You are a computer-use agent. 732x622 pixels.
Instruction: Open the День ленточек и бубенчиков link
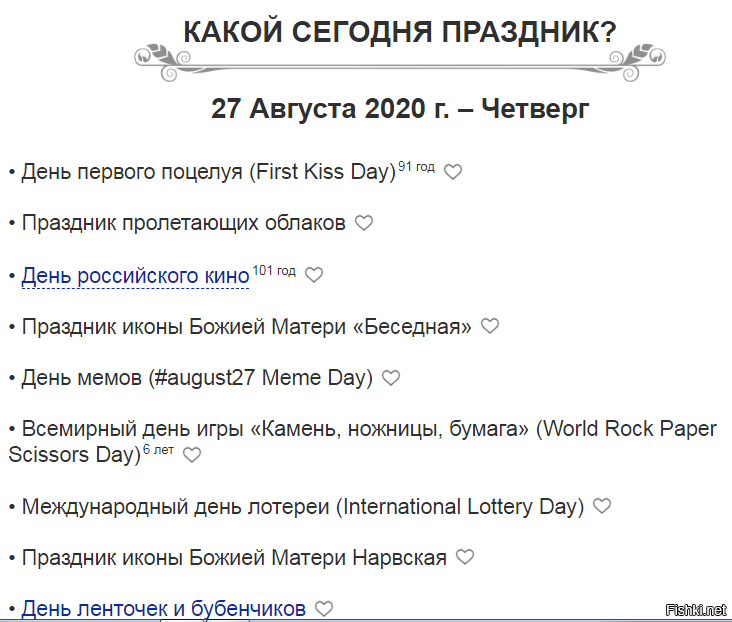pos(164,608)
